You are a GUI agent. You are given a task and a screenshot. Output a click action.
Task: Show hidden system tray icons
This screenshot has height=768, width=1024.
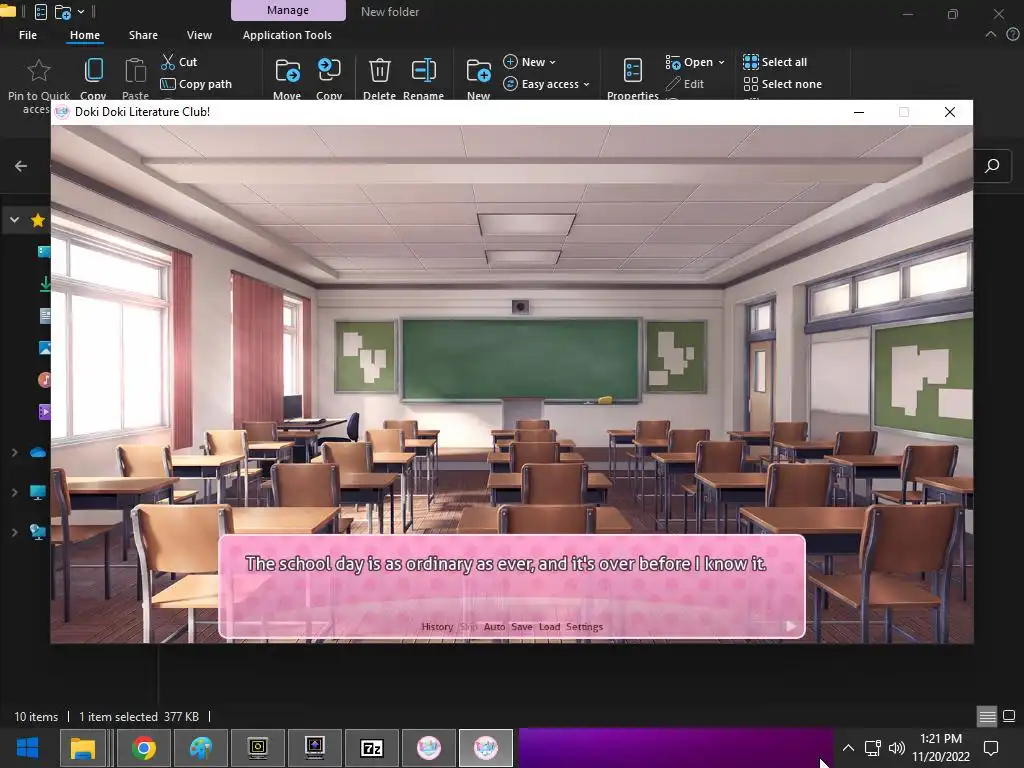[848, 748]
